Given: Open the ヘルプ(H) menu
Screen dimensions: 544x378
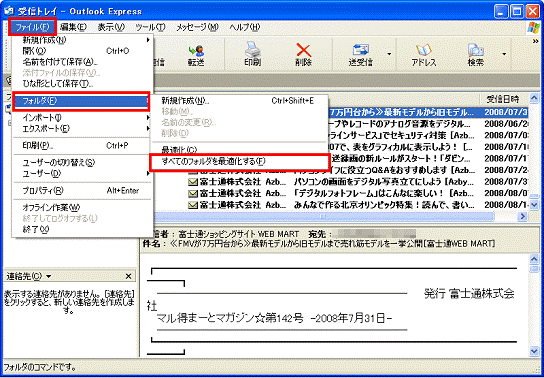Looking at the screenshot, I should (245, 27).
